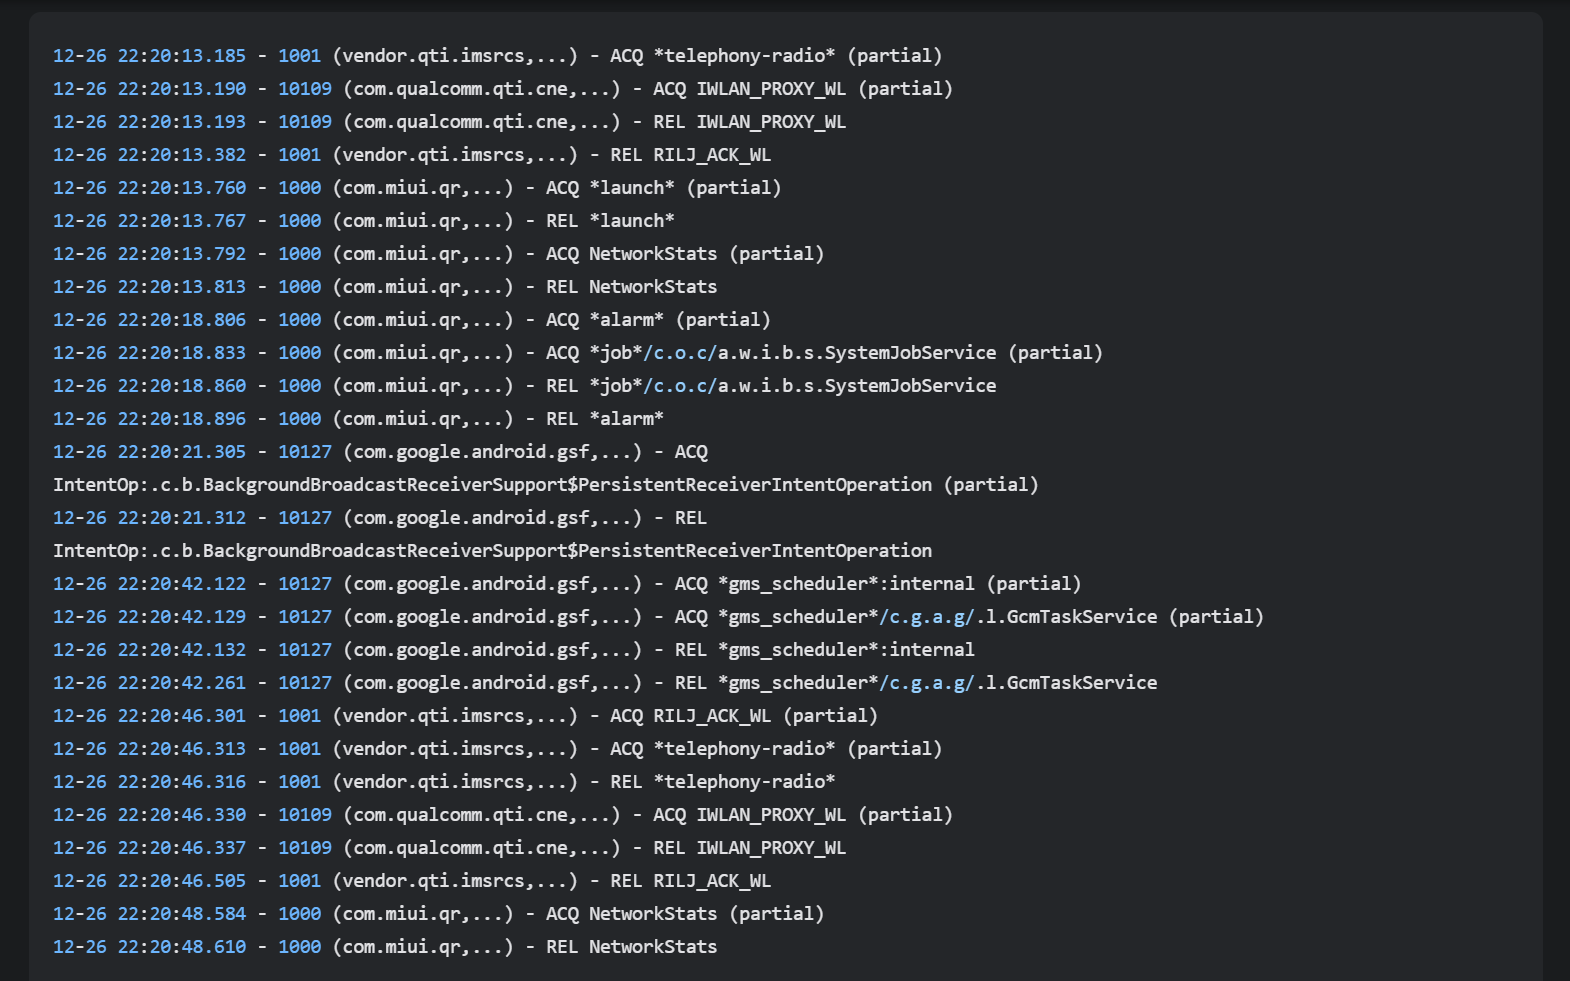Click the timestamp 22:20:21.312

[x=182, y=518]
